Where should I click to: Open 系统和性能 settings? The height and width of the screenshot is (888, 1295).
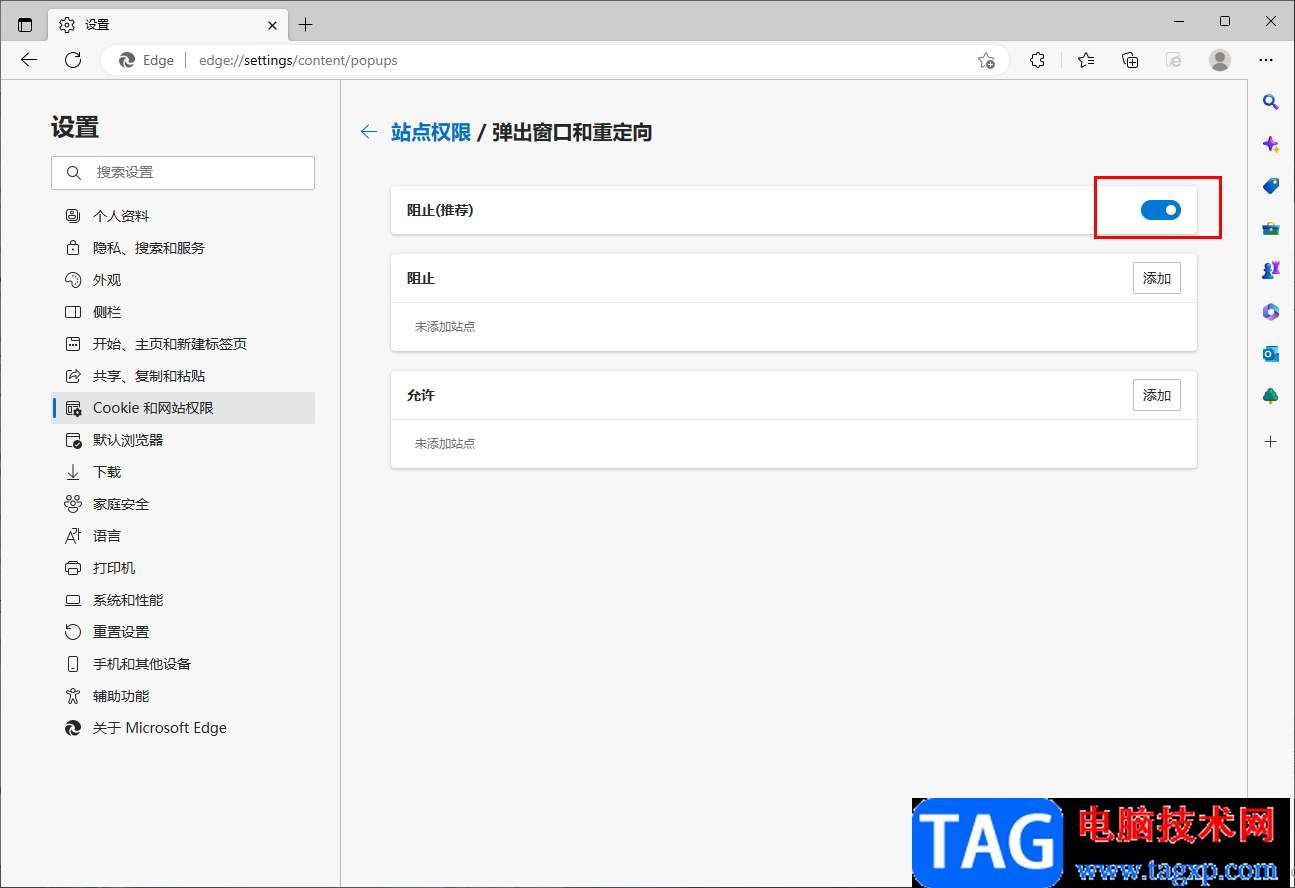point(183,600)
